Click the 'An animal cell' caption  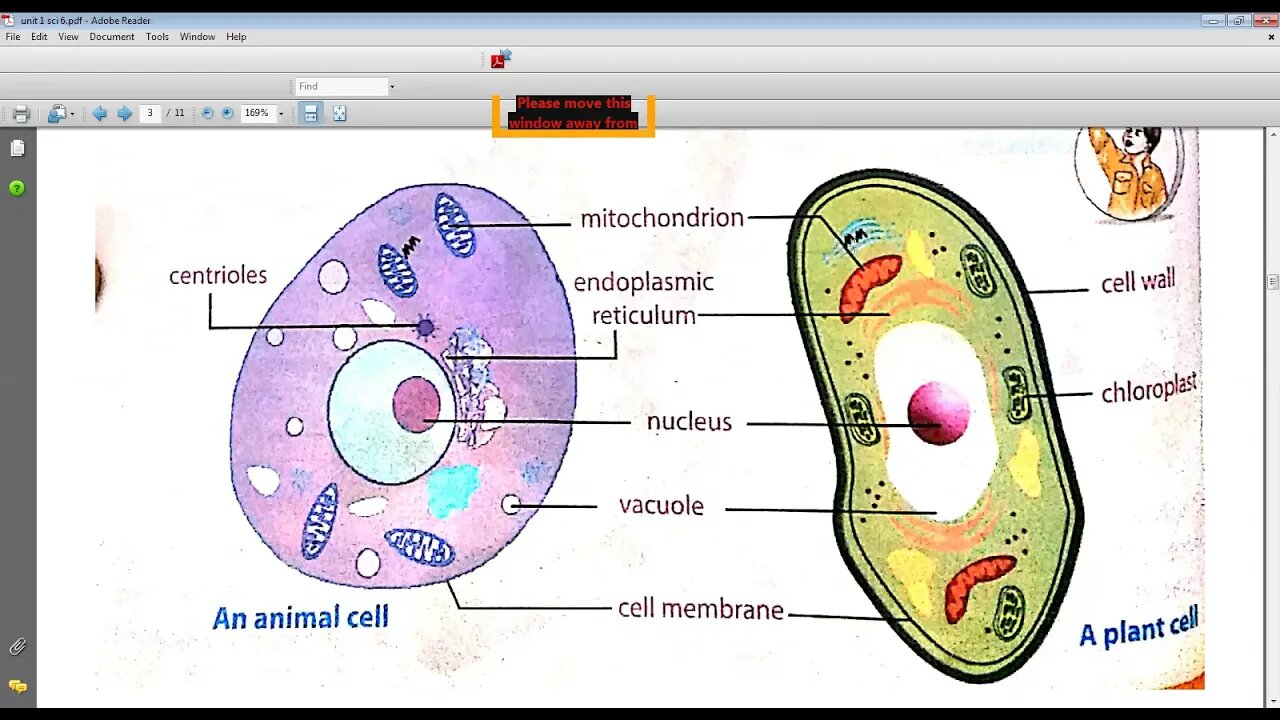point(300,617)
